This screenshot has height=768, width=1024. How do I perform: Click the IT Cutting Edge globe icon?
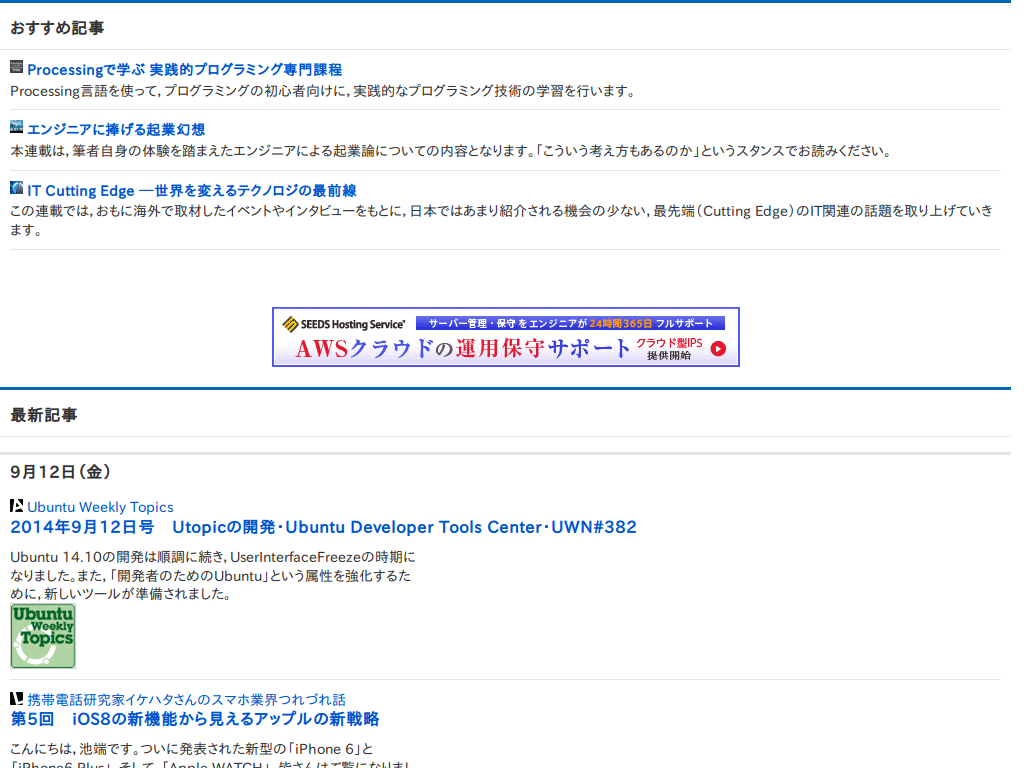click(15, 189)
